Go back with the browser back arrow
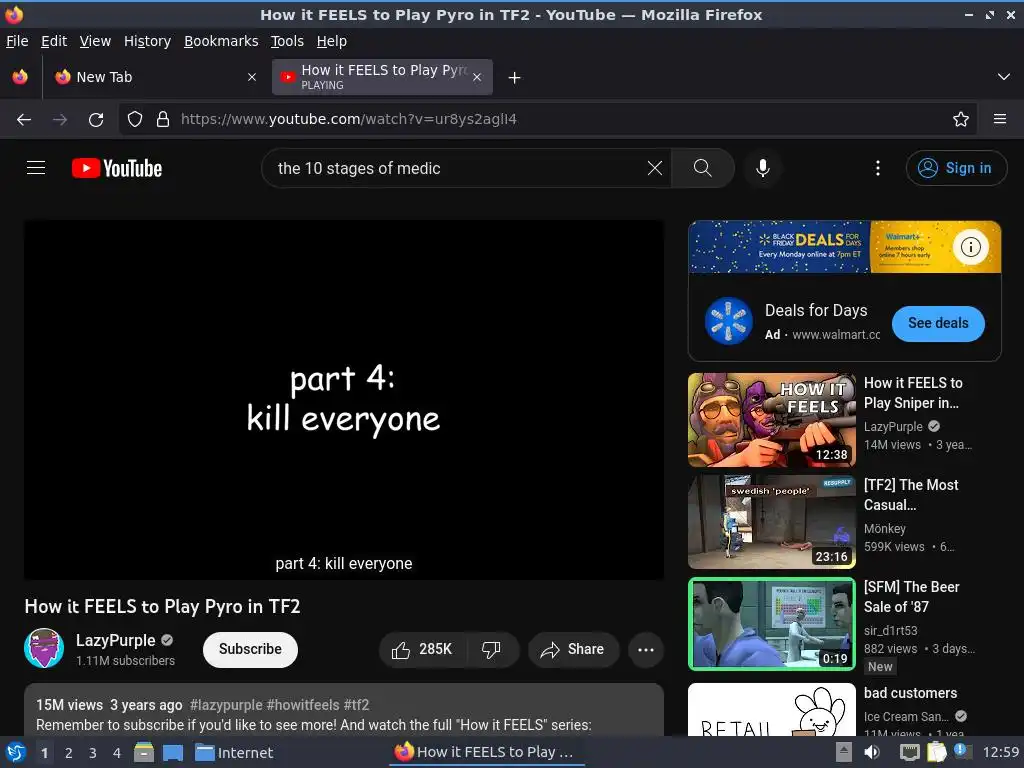 24,120
